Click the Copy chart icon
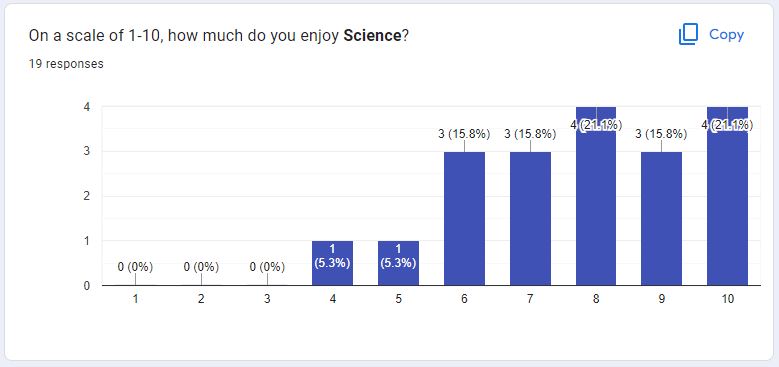 [688, 34]
